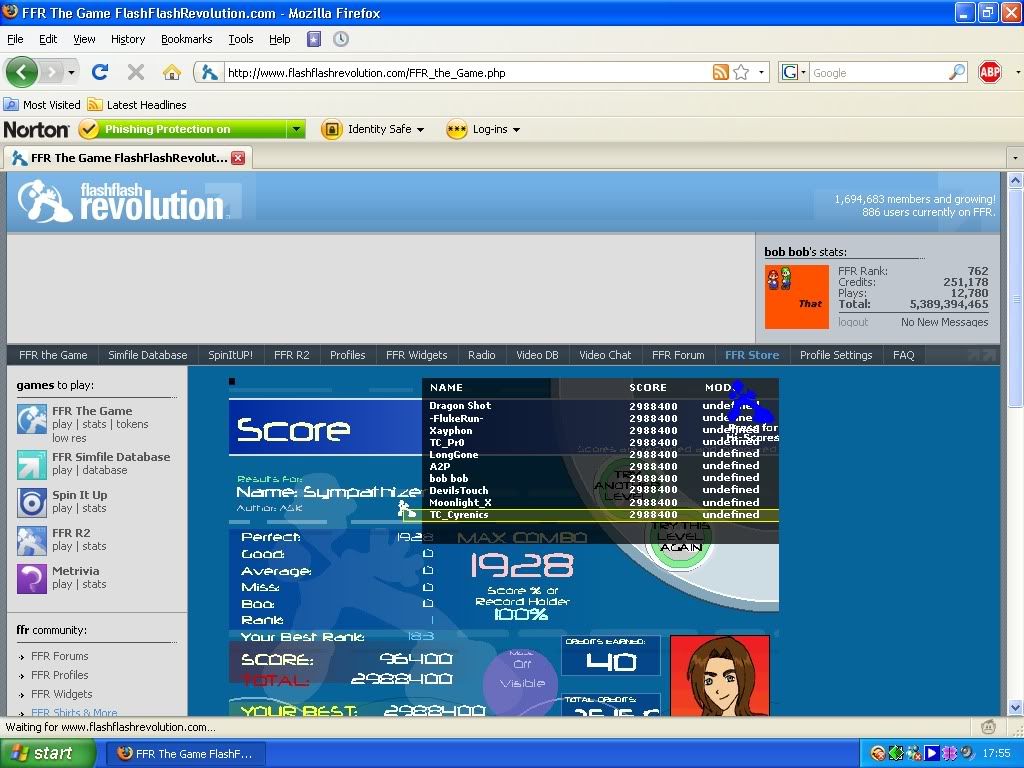Click the Metrivia question mark icon

(32, 578)
